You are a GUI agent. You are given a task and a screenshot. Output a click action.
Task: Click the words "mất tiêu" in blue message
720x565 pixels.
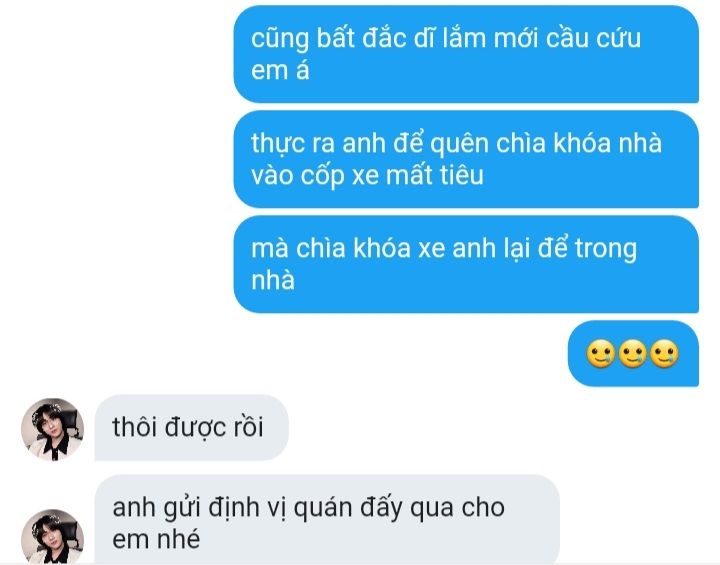pyautogui.click(x=435, y=175)
